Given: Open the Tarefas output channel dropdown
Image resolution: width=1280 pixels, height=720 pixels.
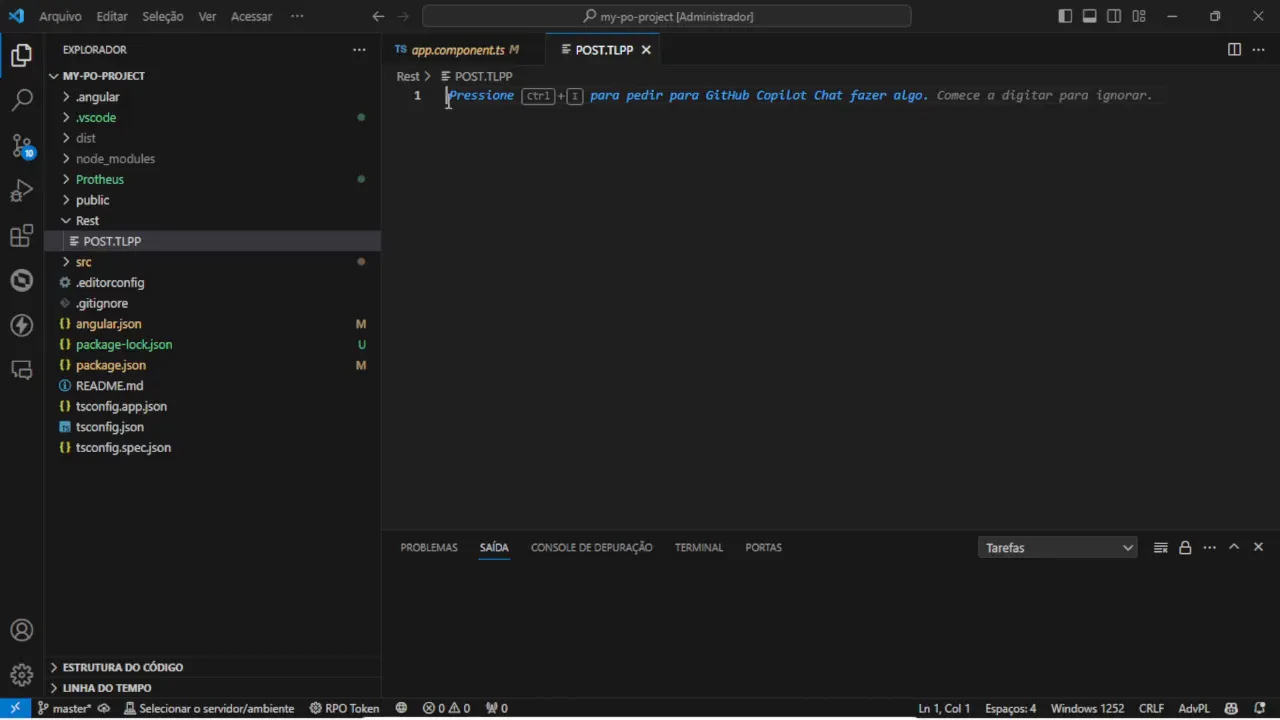Looking at the screenshot, I should click(x=1057, y=548).
